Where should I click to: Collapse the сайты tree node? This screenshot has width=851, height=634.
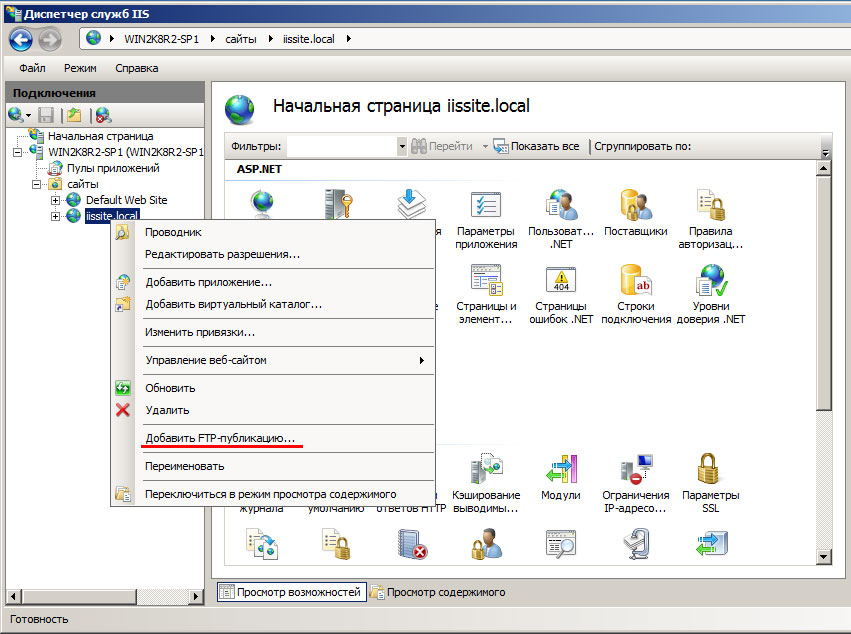pyautogui.click(x=37, y=184)
